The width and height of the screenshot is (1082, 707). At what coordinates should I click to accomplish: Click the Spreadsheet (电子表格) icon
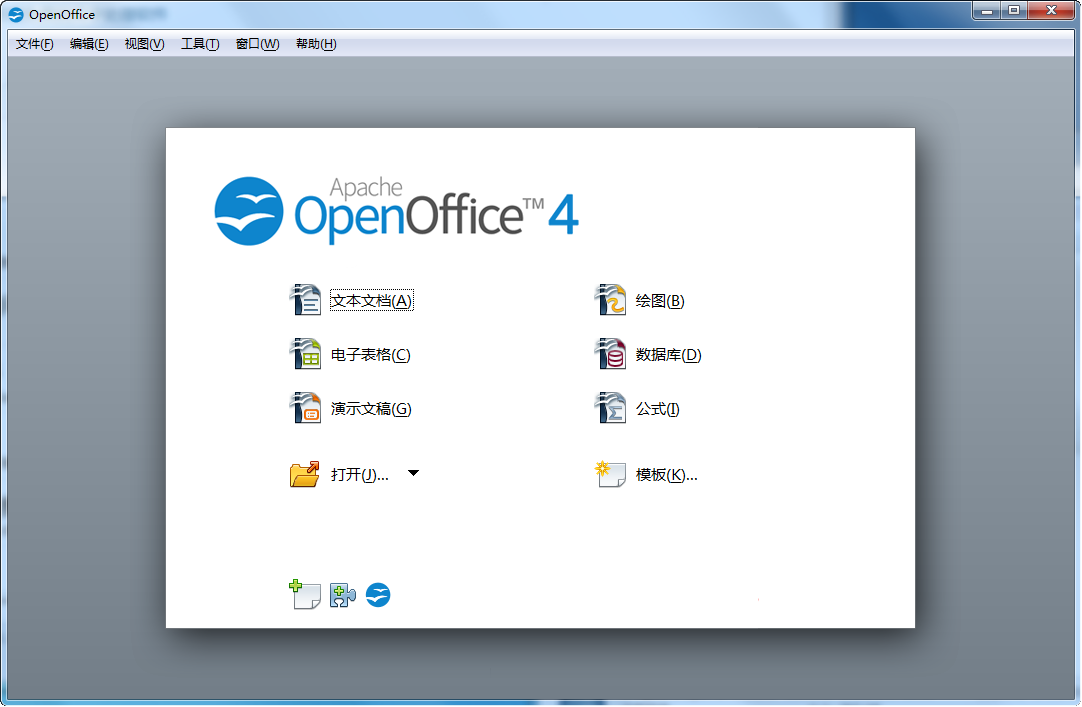pos(305,354)
